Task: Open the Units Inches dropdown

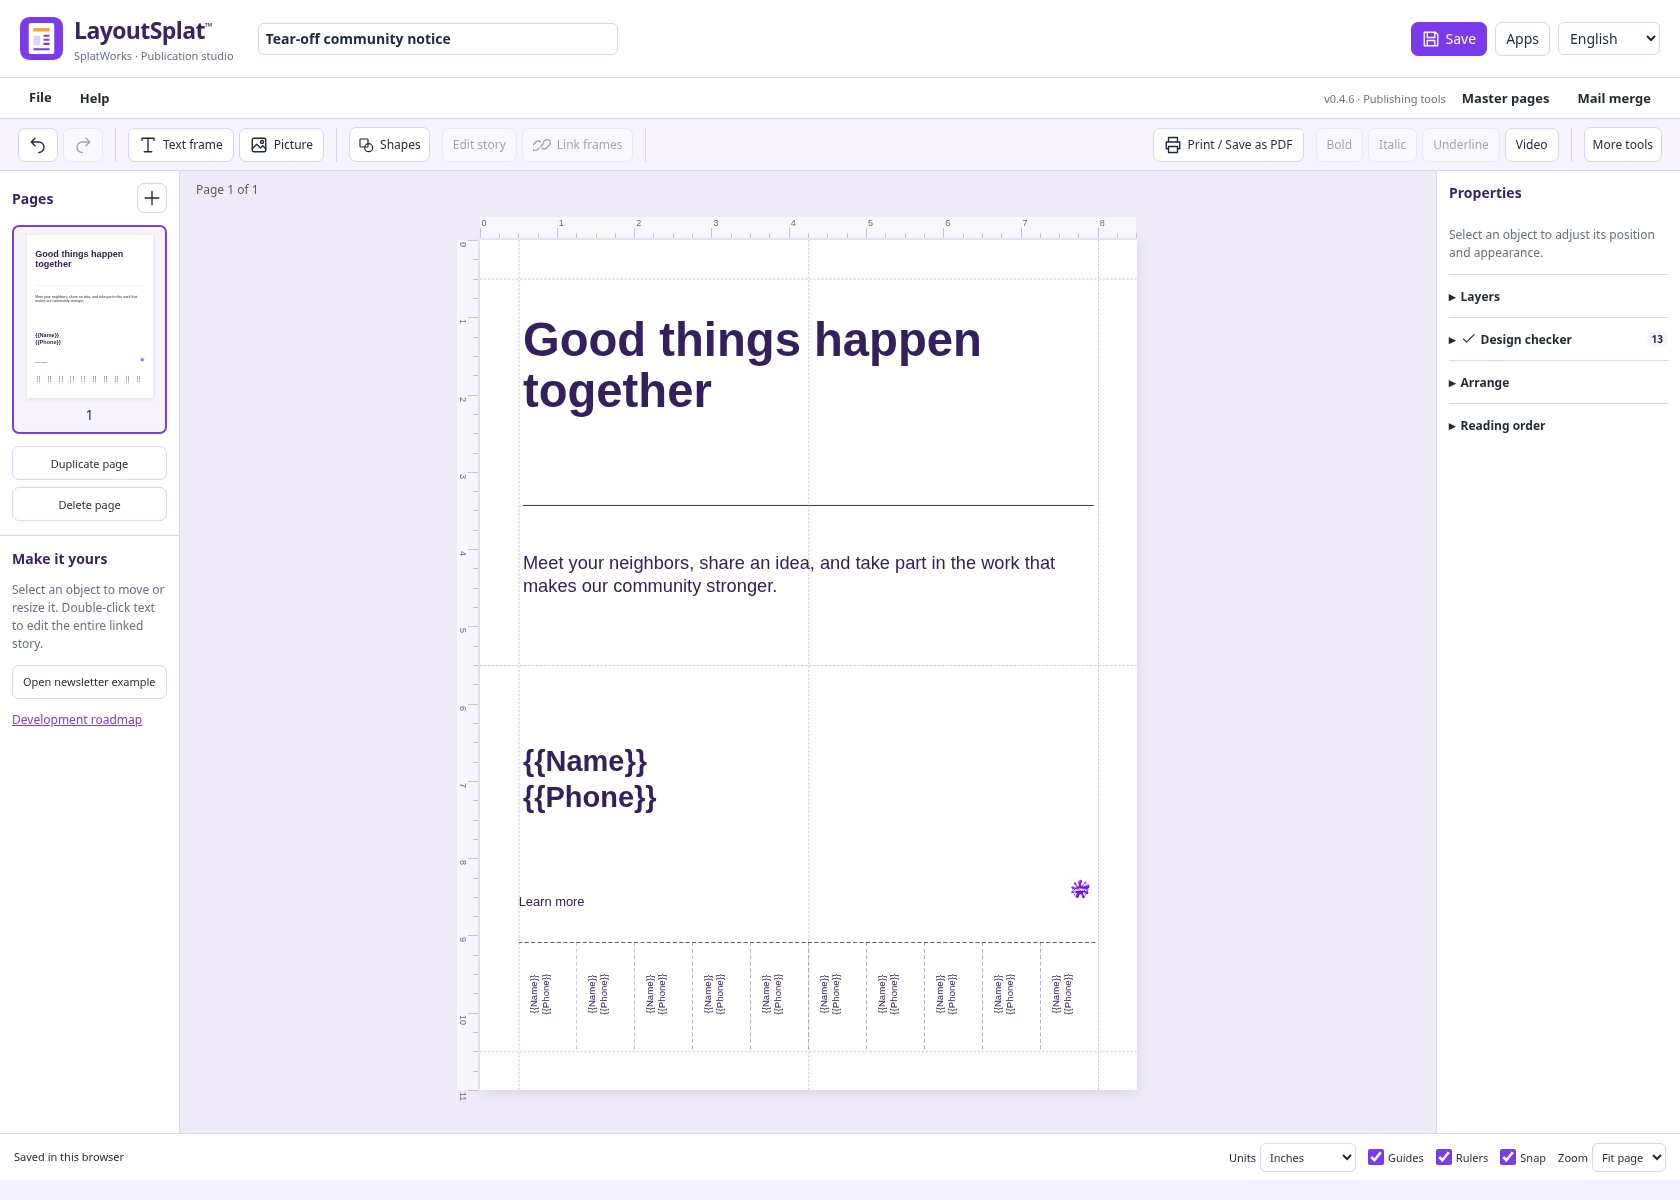Action: coord(1308,1158)
